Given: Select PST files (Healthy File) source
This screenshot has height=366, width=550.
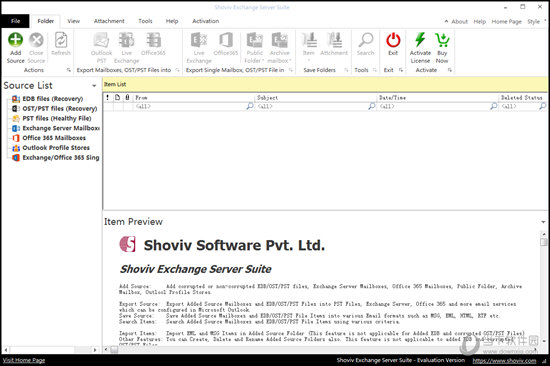Looking at the screenshot, I should pyautogui.click(x=57, y=118).
